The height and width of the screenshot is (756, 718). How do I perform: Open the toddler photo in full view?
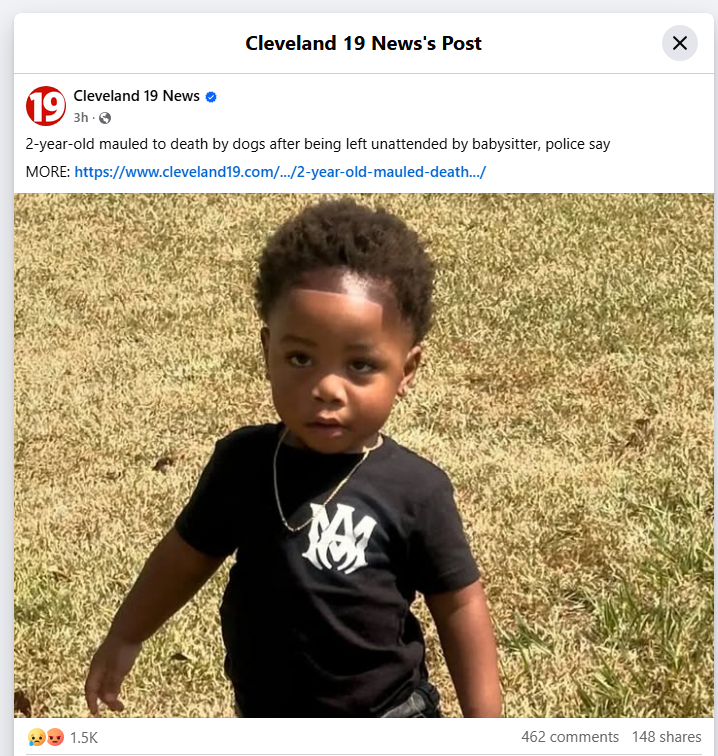click(x=364, y=455)
